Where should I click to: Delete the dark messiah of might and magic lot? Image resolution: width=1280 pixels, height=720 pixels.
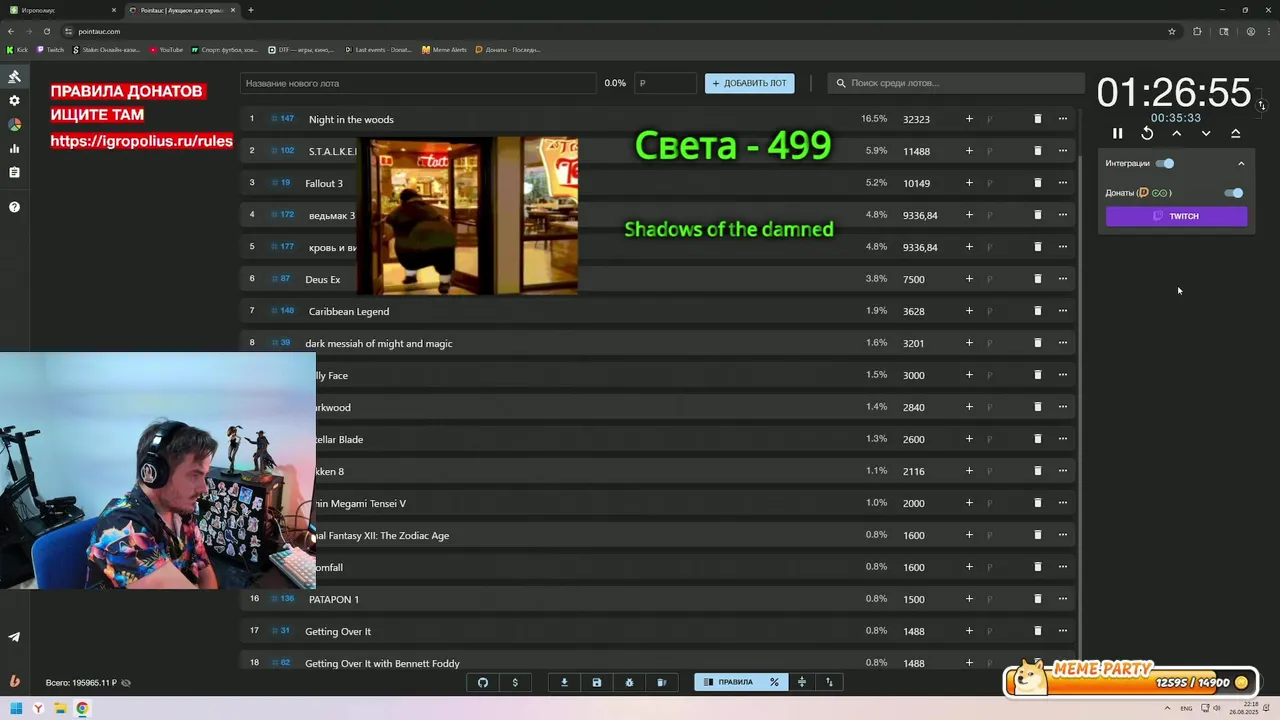[1037, 343]
